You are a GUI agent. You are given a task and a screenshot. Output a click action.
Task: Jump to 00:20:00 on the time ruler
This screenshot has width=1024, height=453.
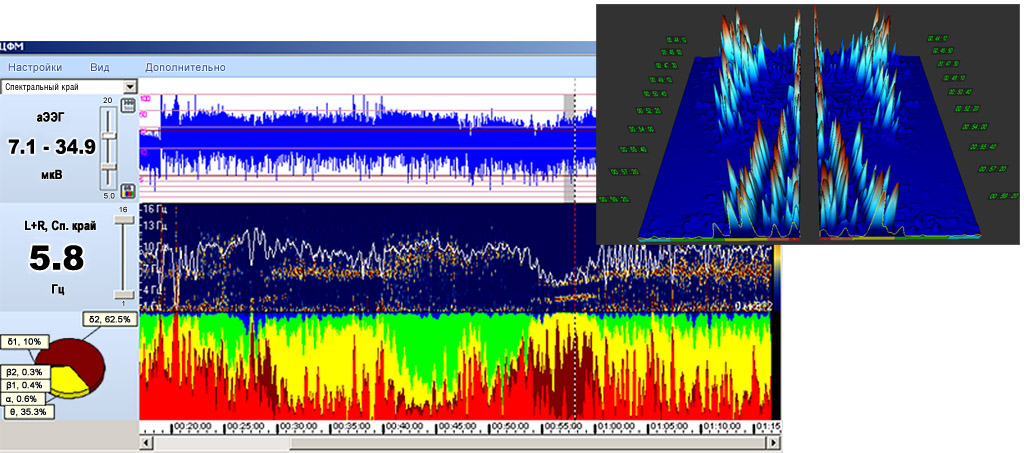click(x=191, y=428)
